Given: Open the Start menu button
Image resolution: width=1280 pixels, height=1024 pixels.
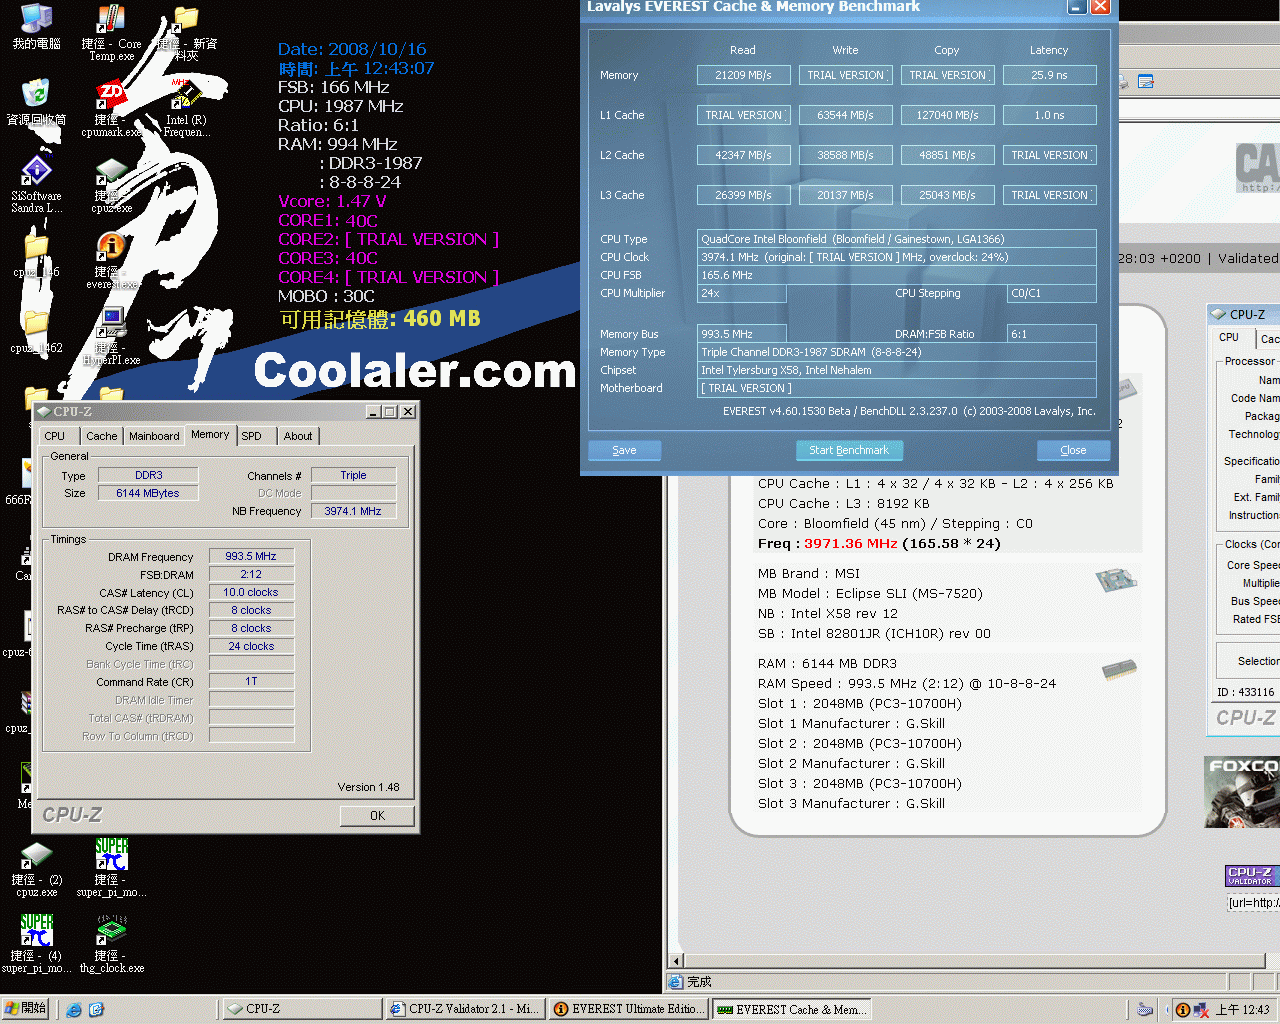Looking at the screenshot, I should pyautogui.click(x=25, y=1009).
